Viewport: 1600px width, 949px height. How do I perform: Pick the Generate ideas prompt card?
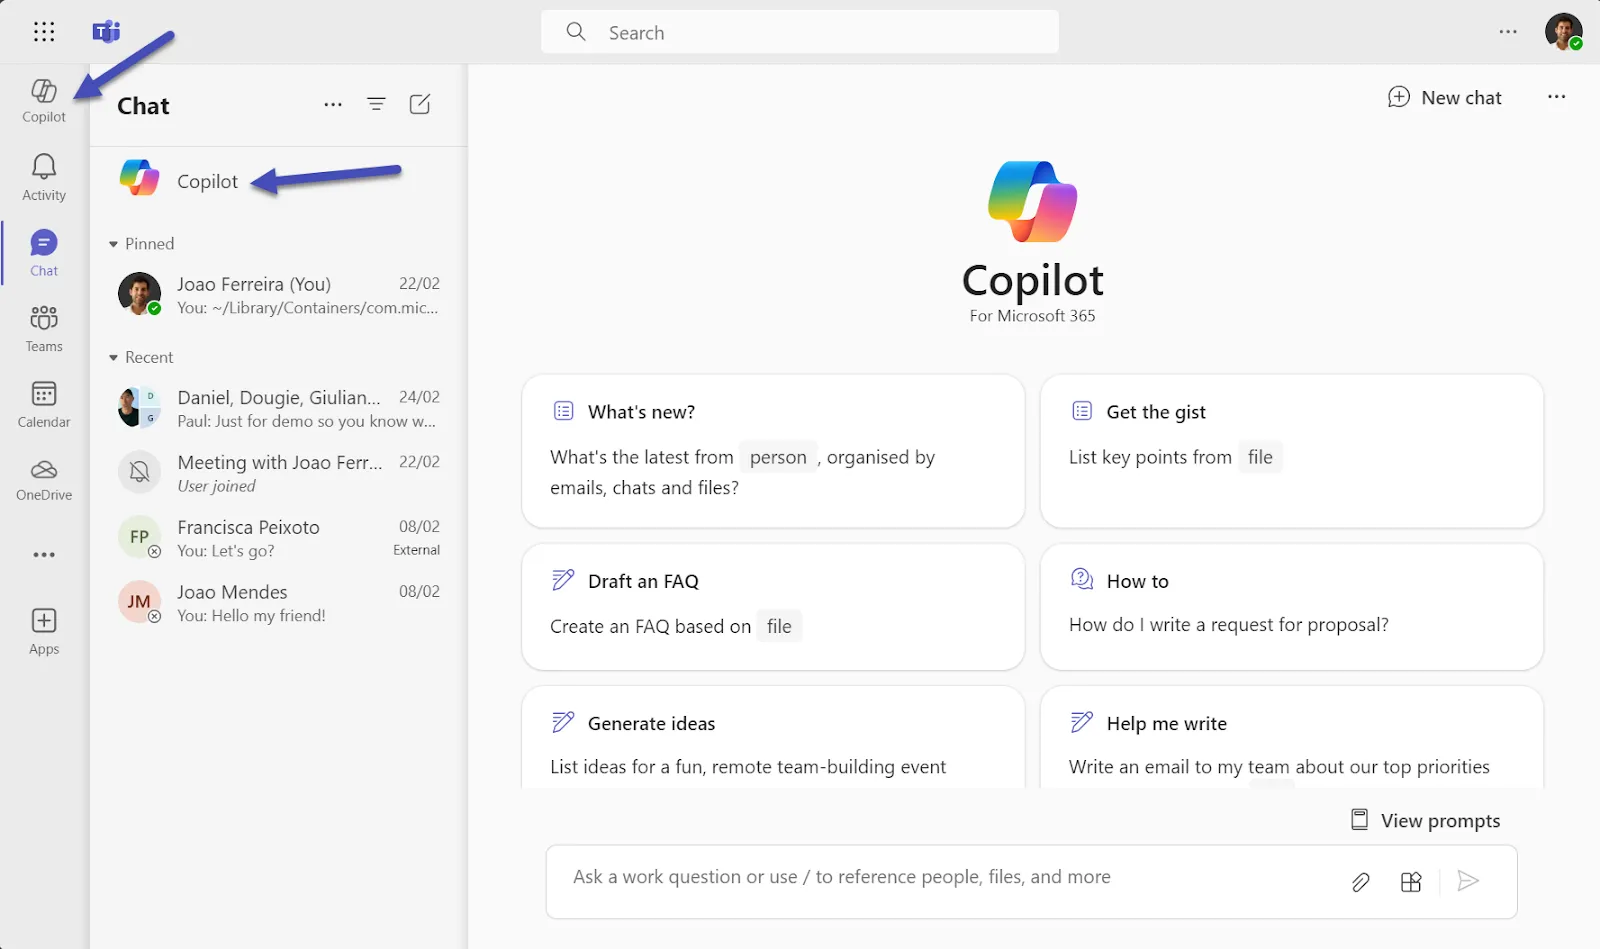coord(773,737)
